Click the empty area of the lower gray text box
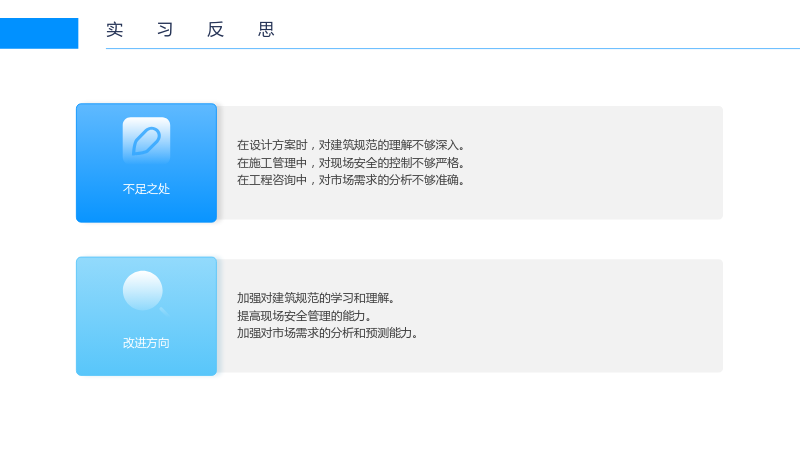 pyautogui.click(x=592, y=316)
